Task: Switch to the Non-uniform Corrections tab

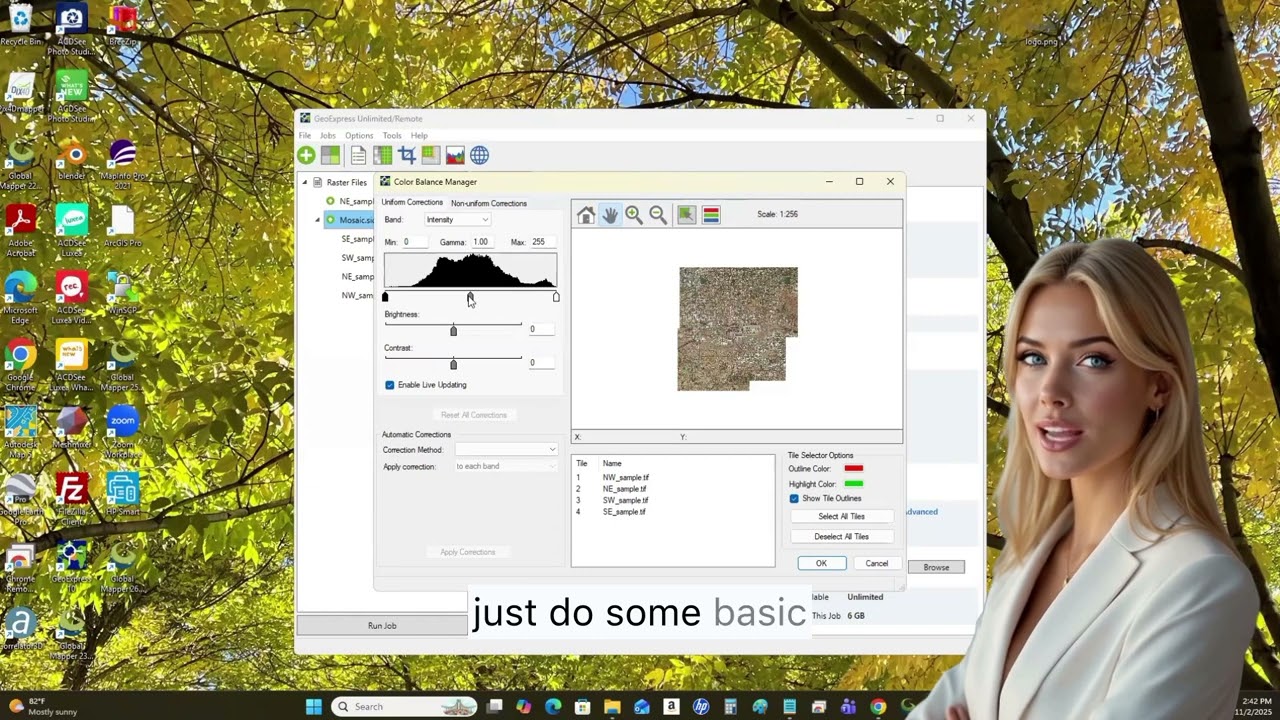Action: click(x=488, y=204)
